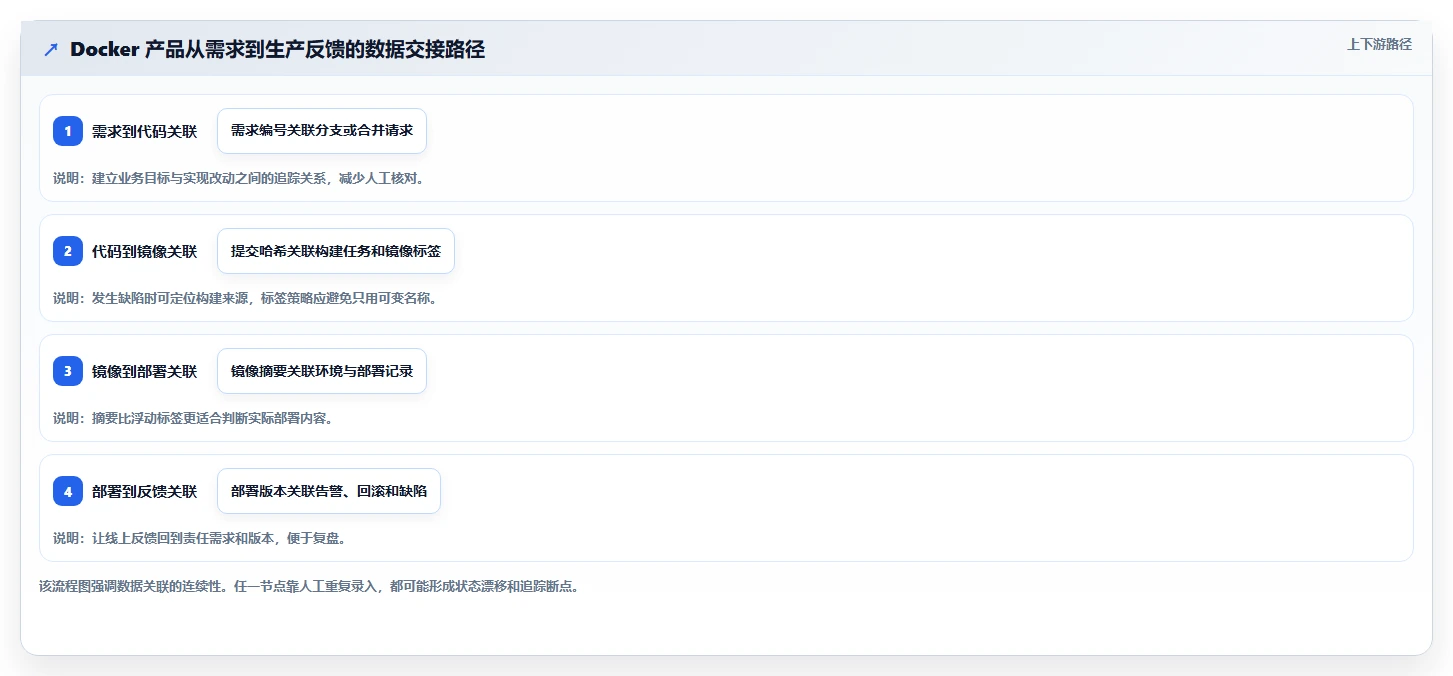Click the arrow icon beside the Docker title
The width and height of the screenshot is (1453, 676).
point(51,50)
